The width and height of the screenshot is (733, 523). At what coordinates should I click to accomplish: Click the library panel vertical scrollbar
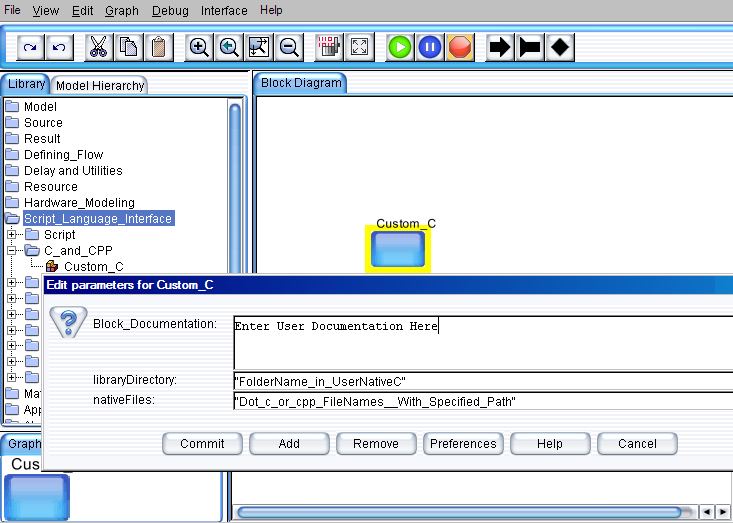point(235,187)
